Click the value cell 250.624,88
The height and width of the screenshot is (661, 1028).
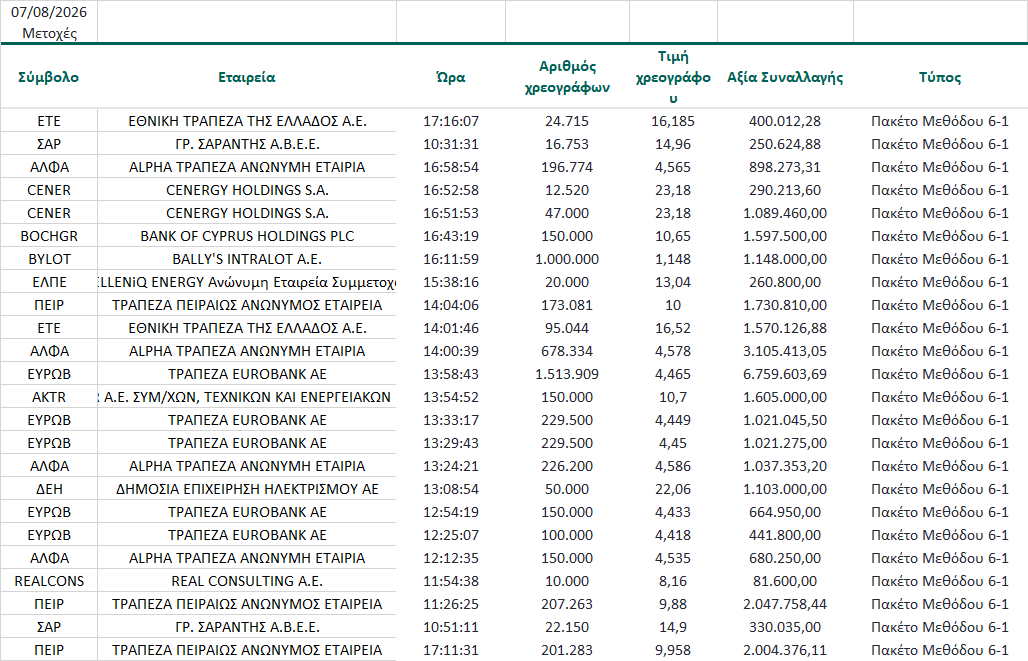point(785,144)
